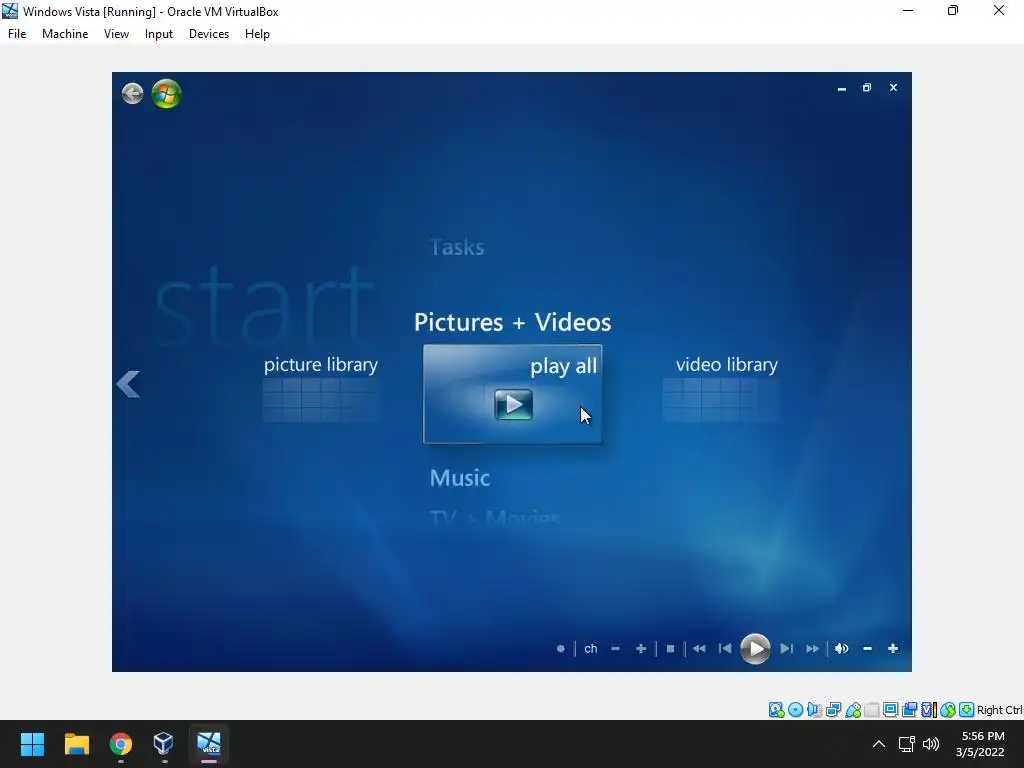The height and width of the screenshot is (768, 1024).
Task: Click VirtualBox mouse integration indicator
Action: 948,710
